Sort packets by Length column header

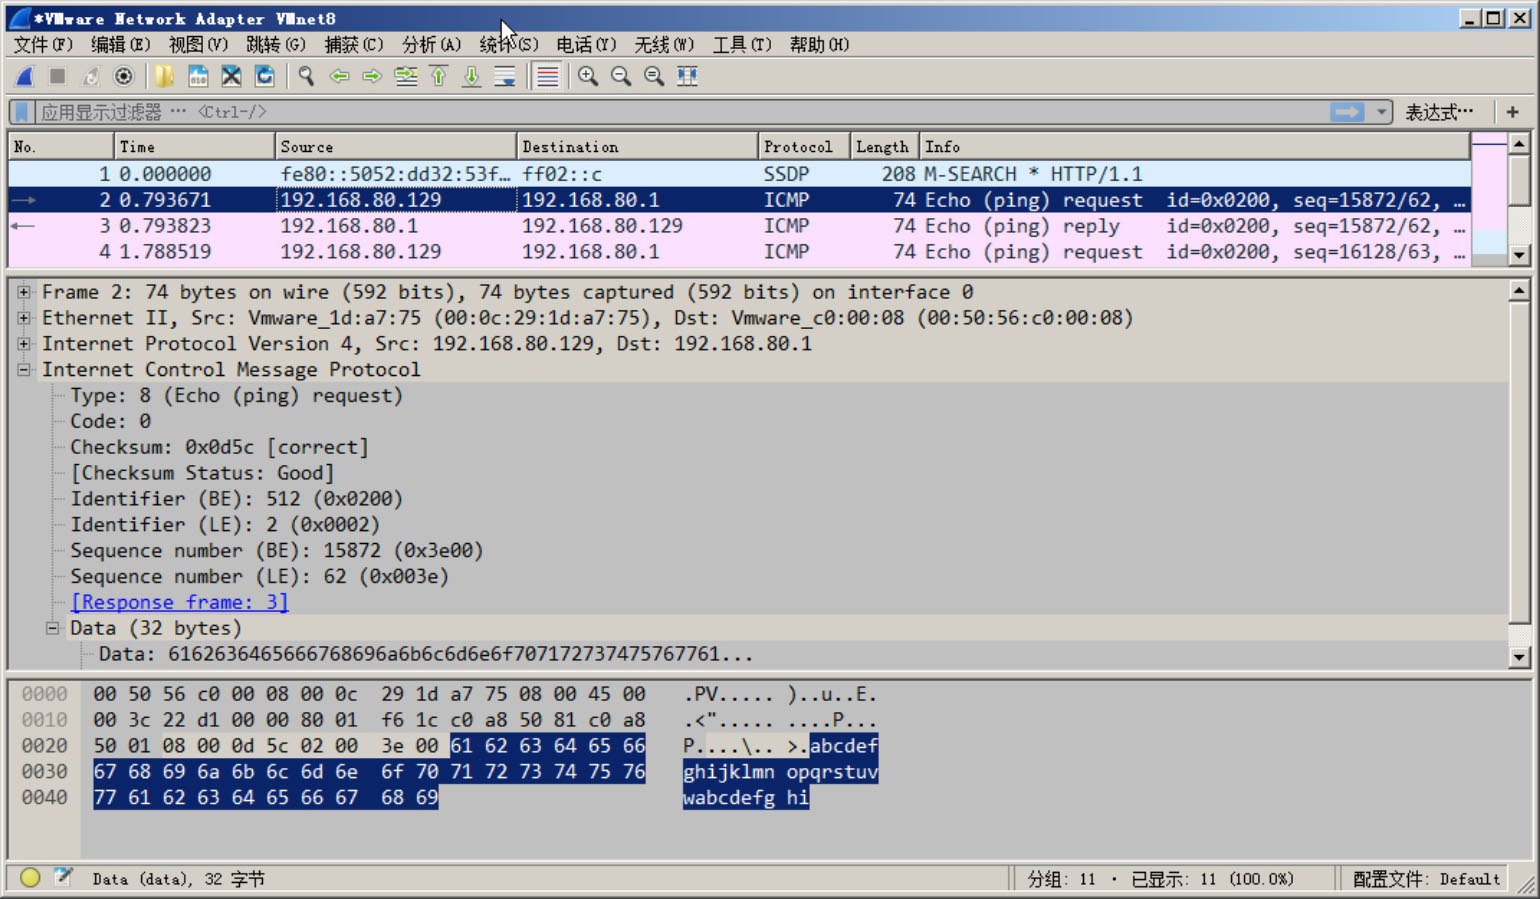click(885, 146)
